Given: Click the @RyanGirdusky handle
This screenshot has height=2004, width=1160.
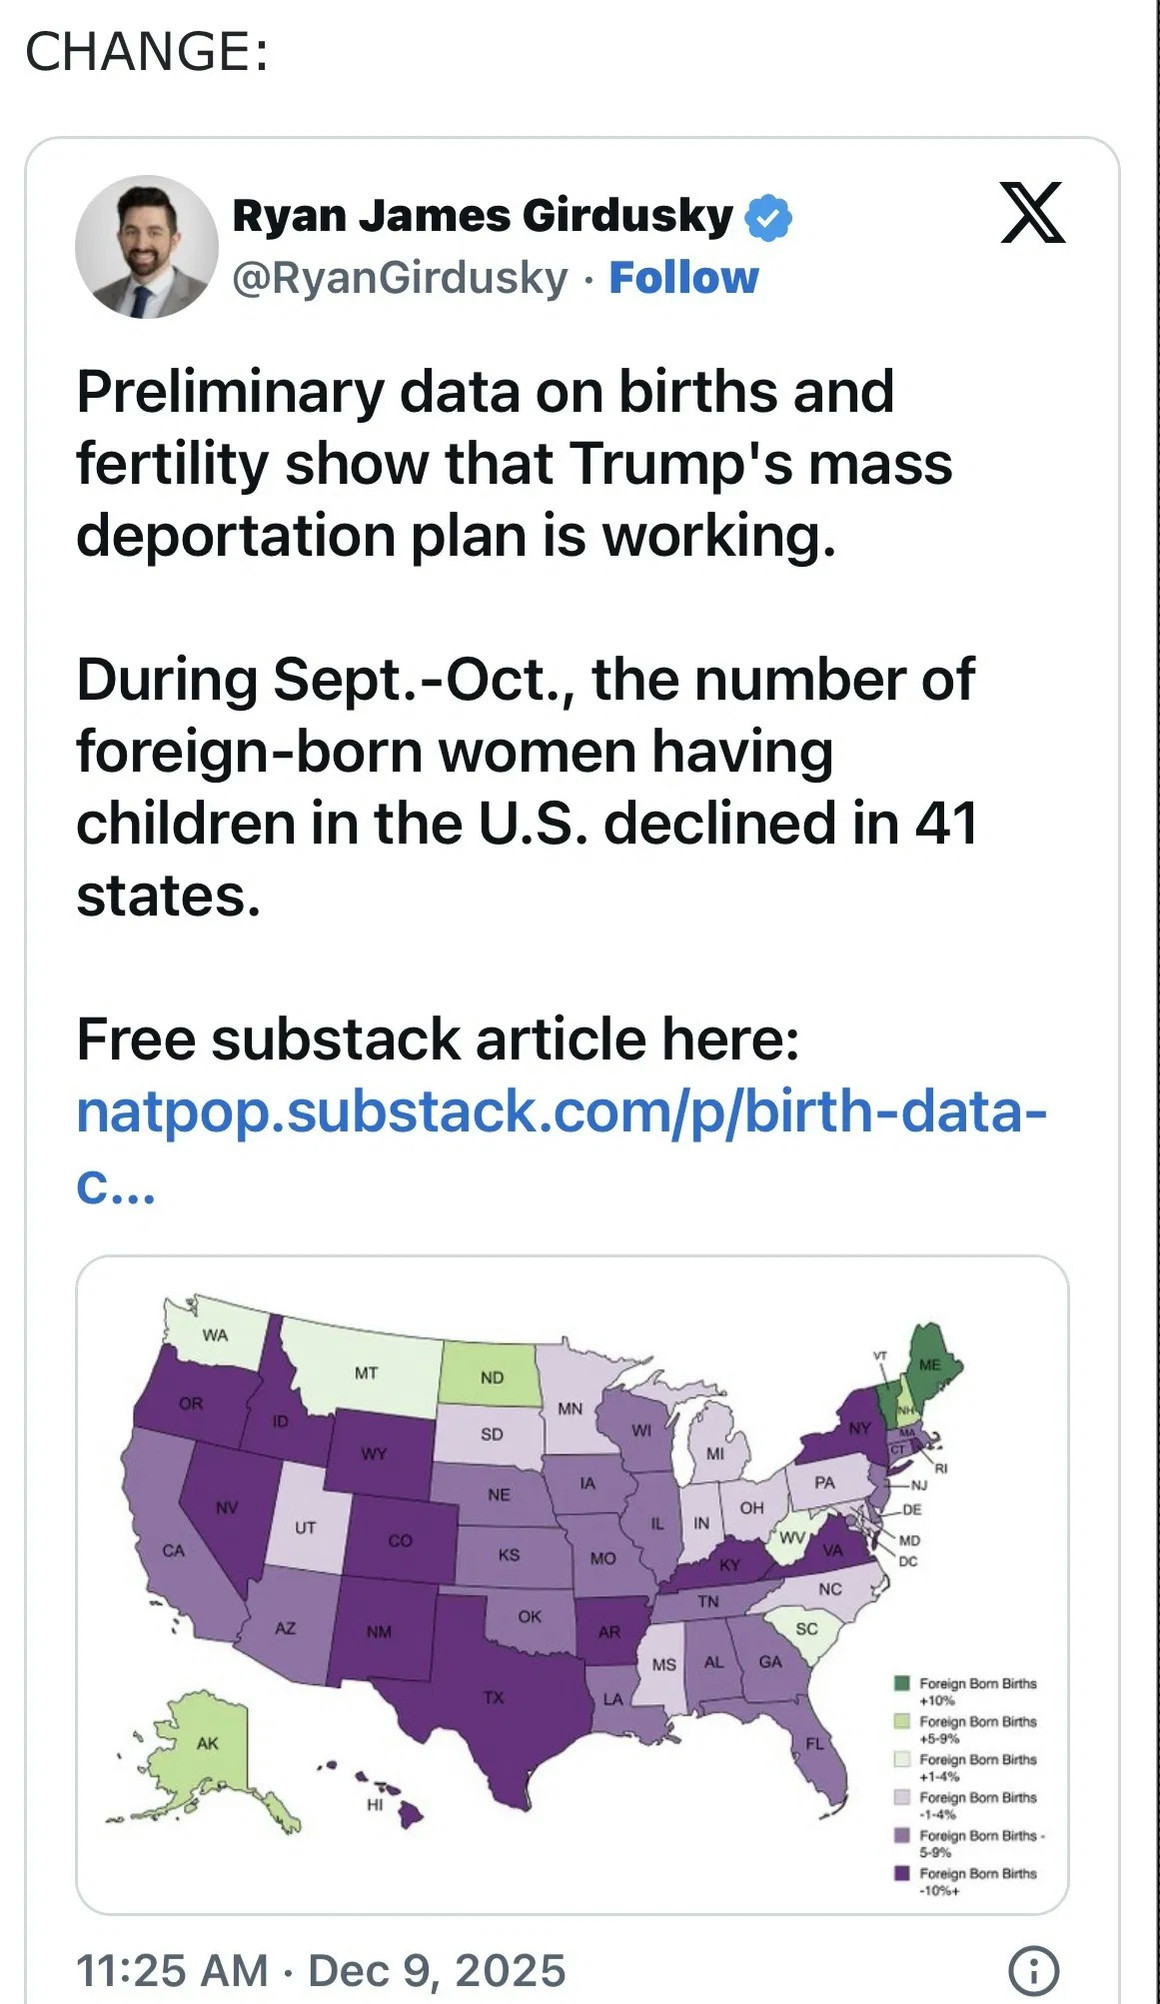Looking at the screenshot, I should point(400,278).
